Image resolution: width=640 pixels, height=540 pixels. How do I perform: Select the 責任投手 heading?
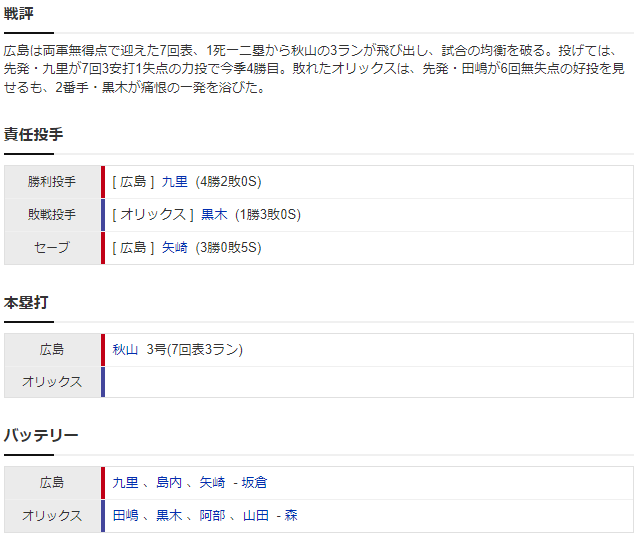click(x=33, y=134)
